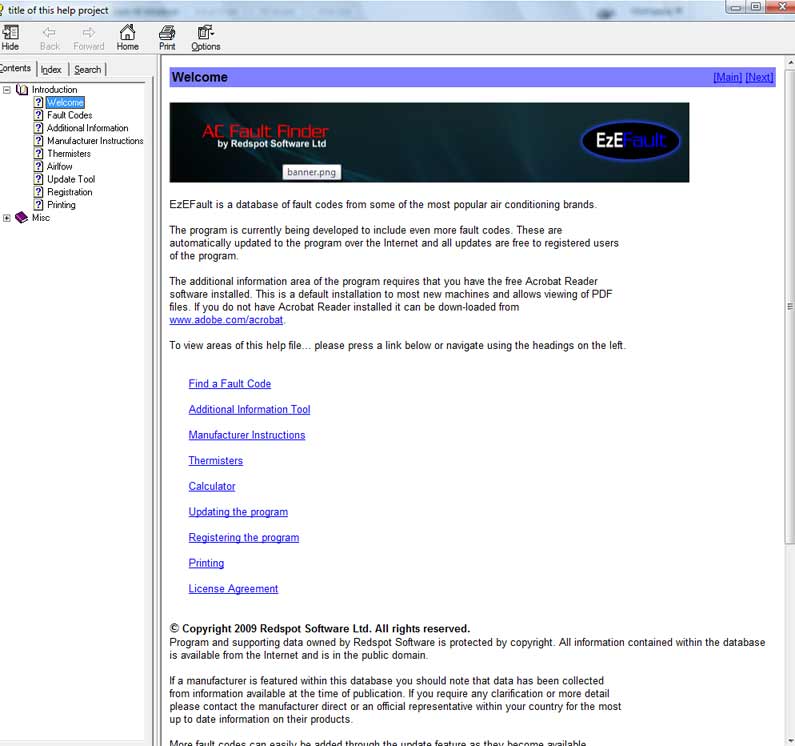The image size is (795, 746).
Task: Open the www.adobe.com/acrobat link
Action: [x=226, y=320]
